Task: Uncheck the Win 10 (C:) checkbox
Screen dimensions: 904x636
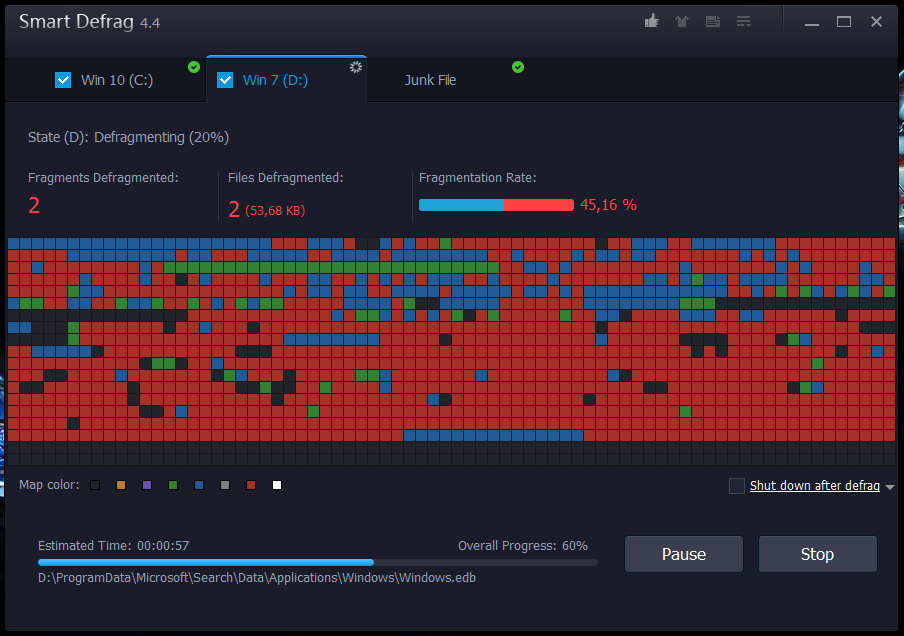Action: [x=63, y=80]
